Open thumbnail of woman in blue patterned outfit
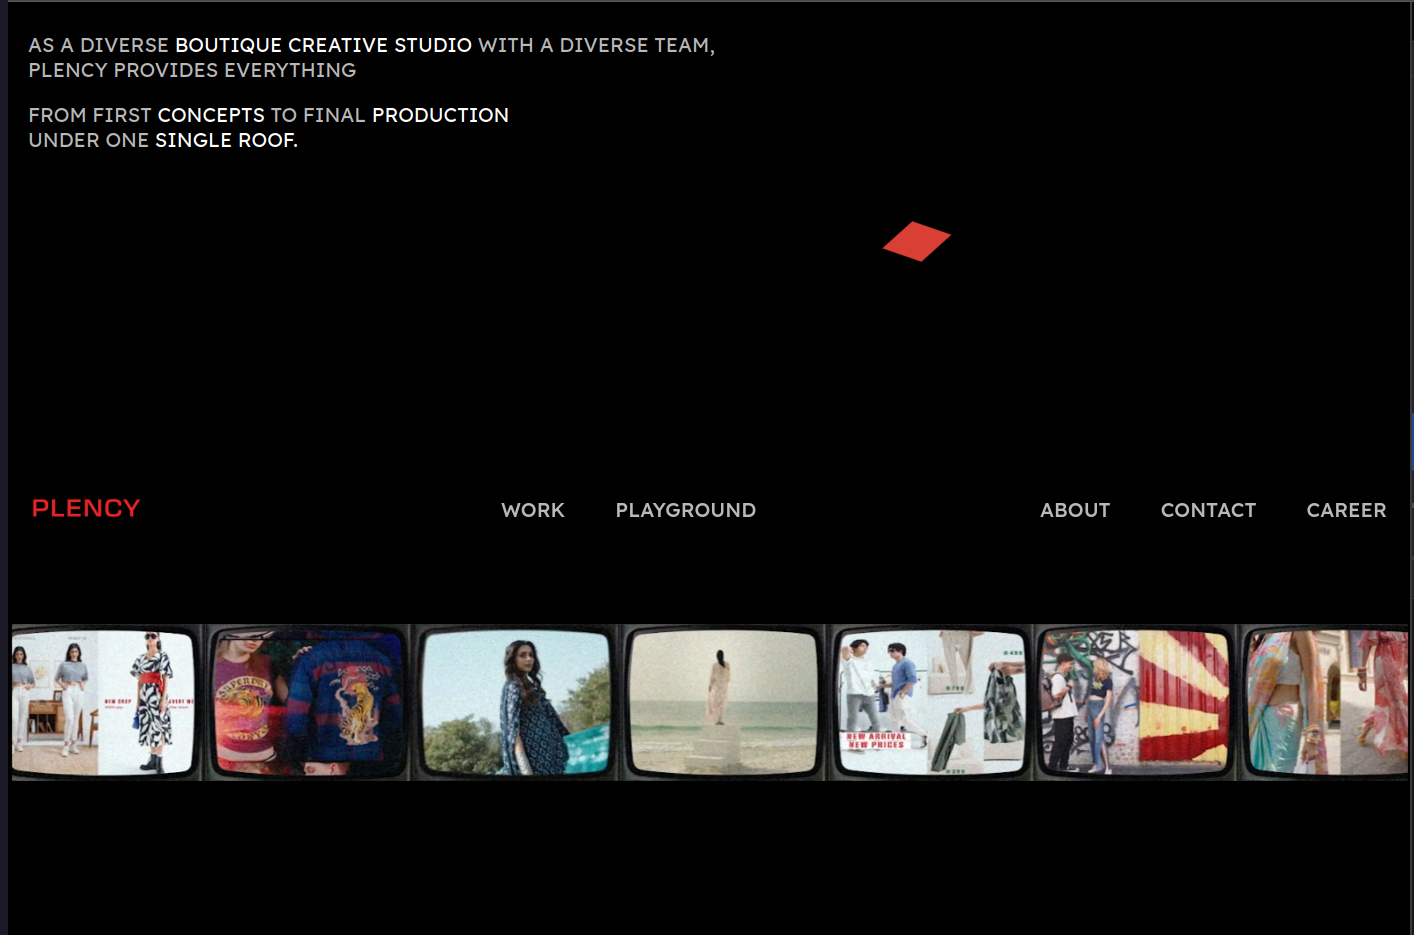 pos(515,702)
